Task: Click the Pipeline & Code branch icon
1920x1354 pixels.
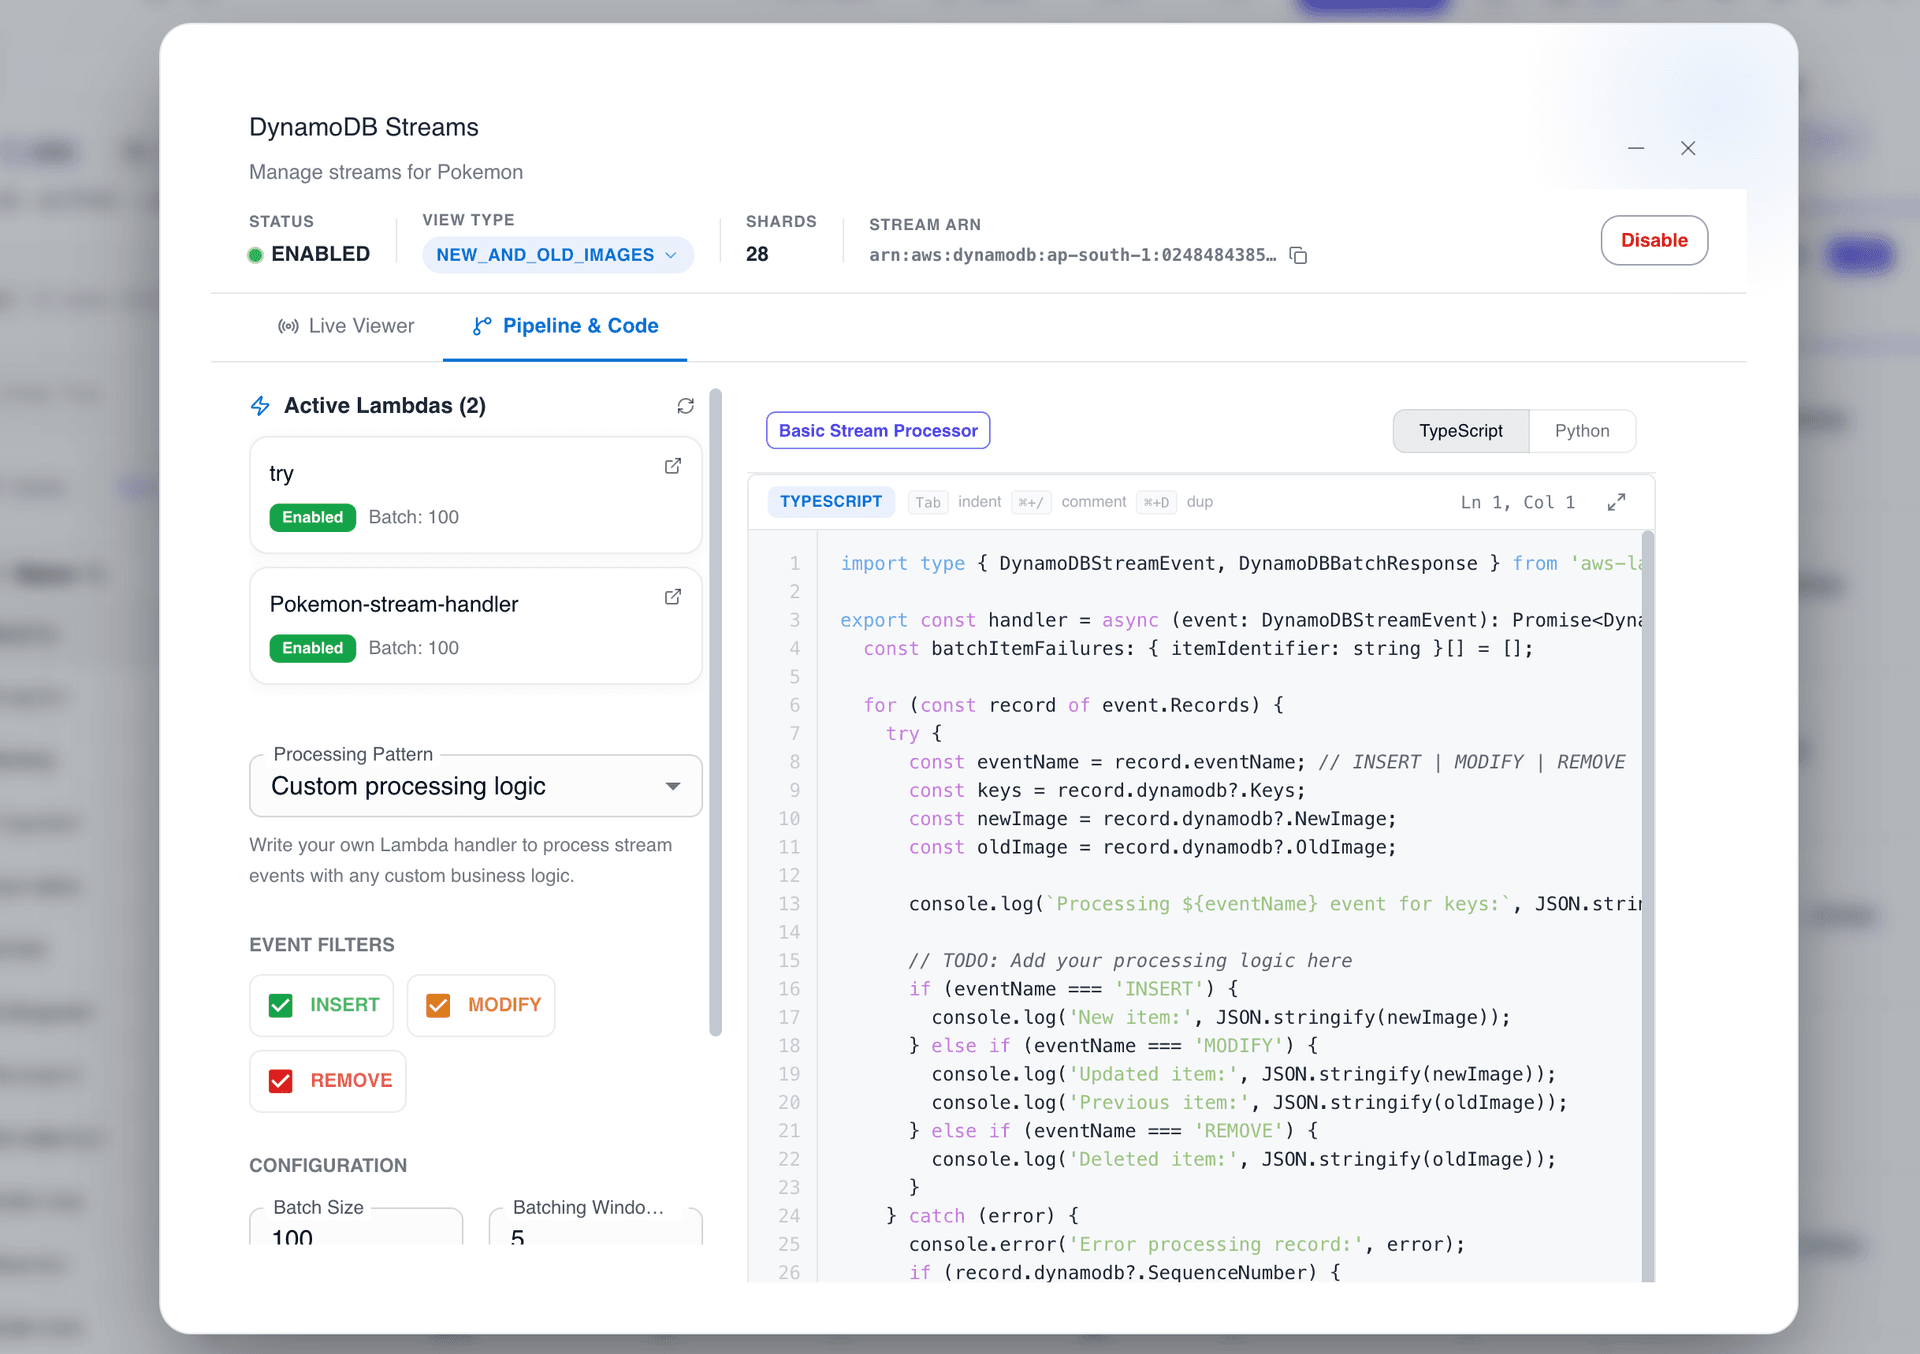Action: coord(482,327)
